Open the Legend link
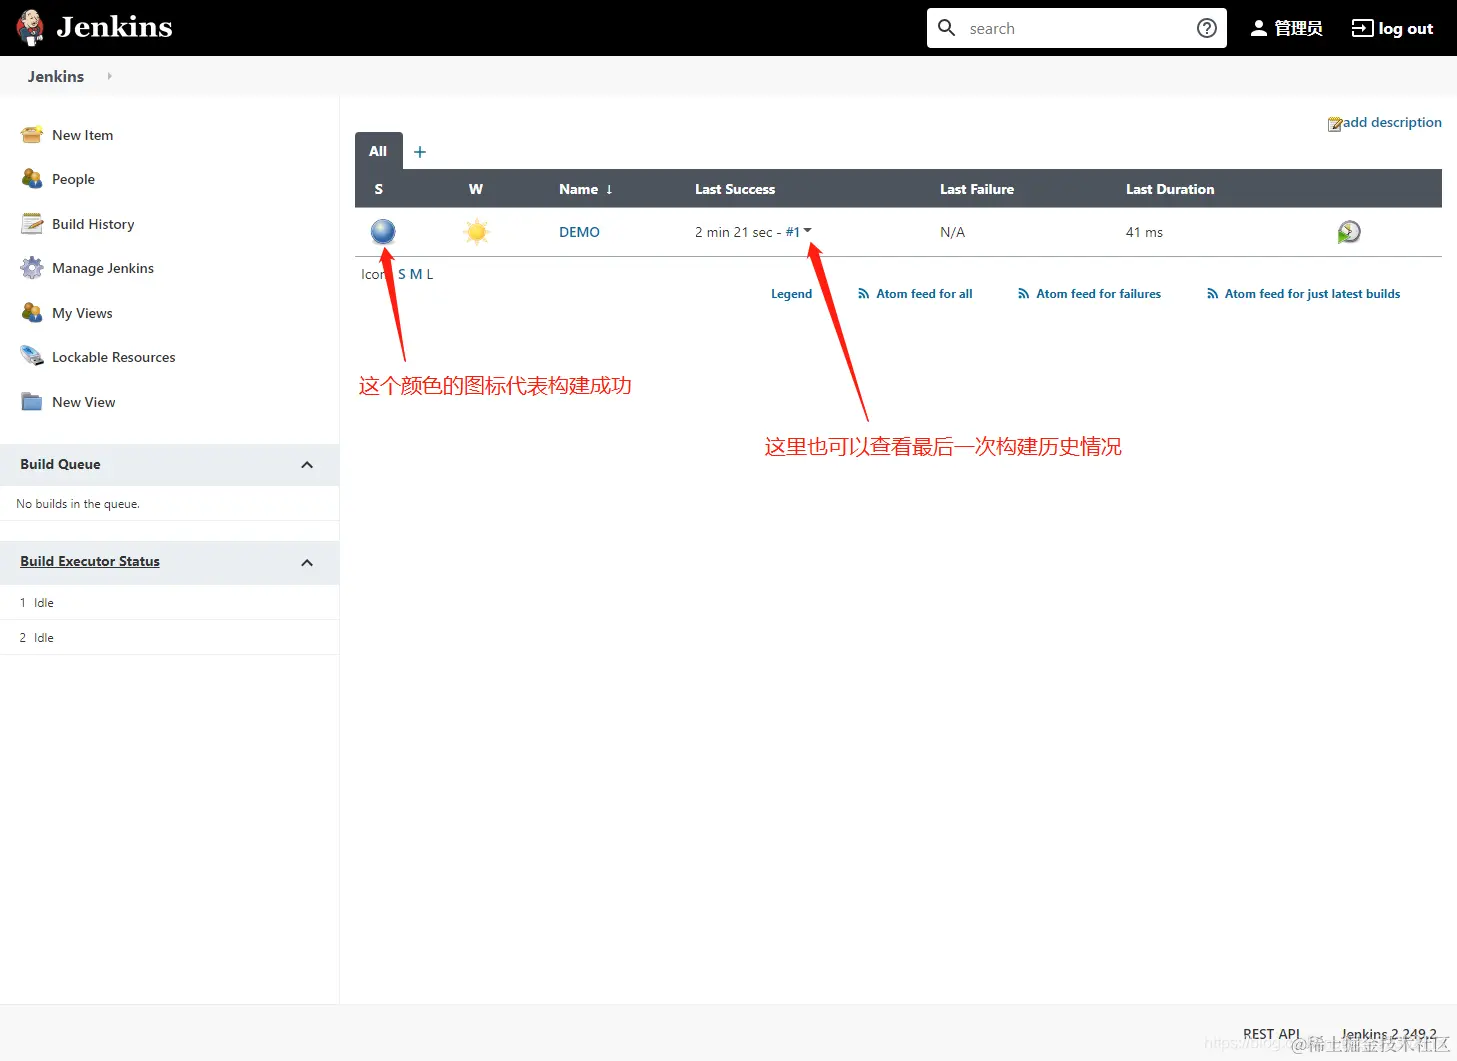This screenshot has height=1061, width=1457. (791, 294)
